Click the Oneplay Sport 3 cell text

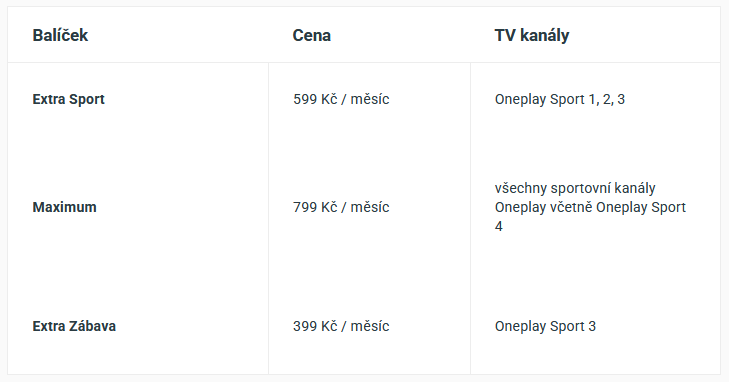(x=545, y=326)
